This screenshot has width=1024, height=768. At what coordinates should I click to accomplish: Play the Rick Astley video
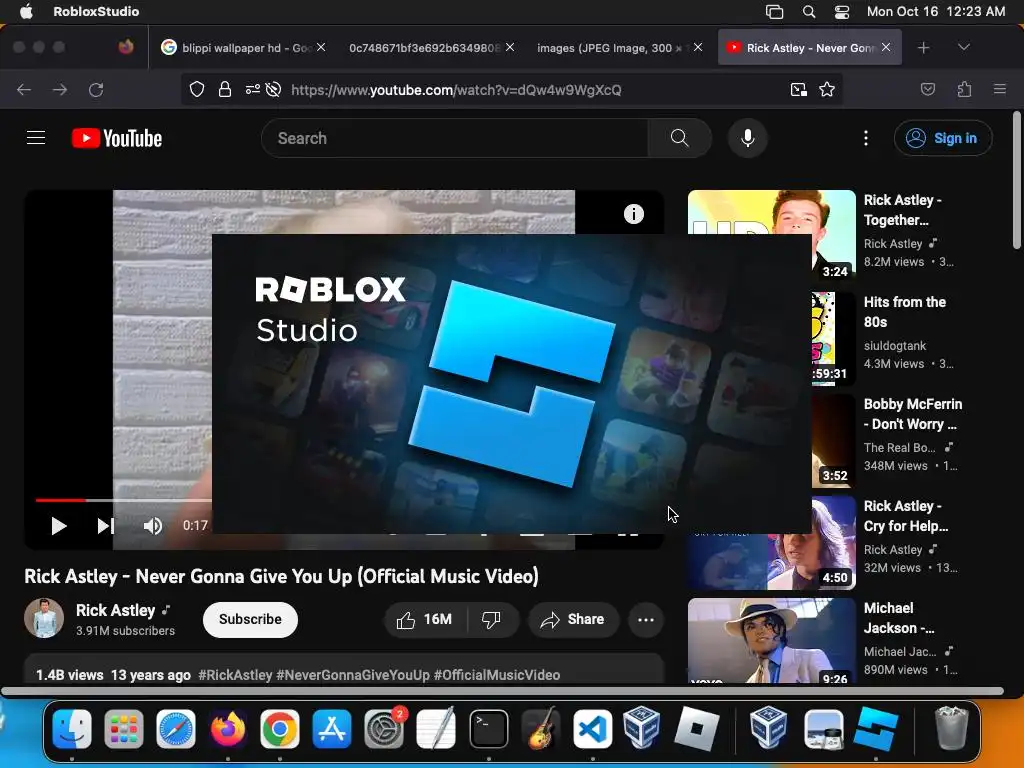point(59,526)
